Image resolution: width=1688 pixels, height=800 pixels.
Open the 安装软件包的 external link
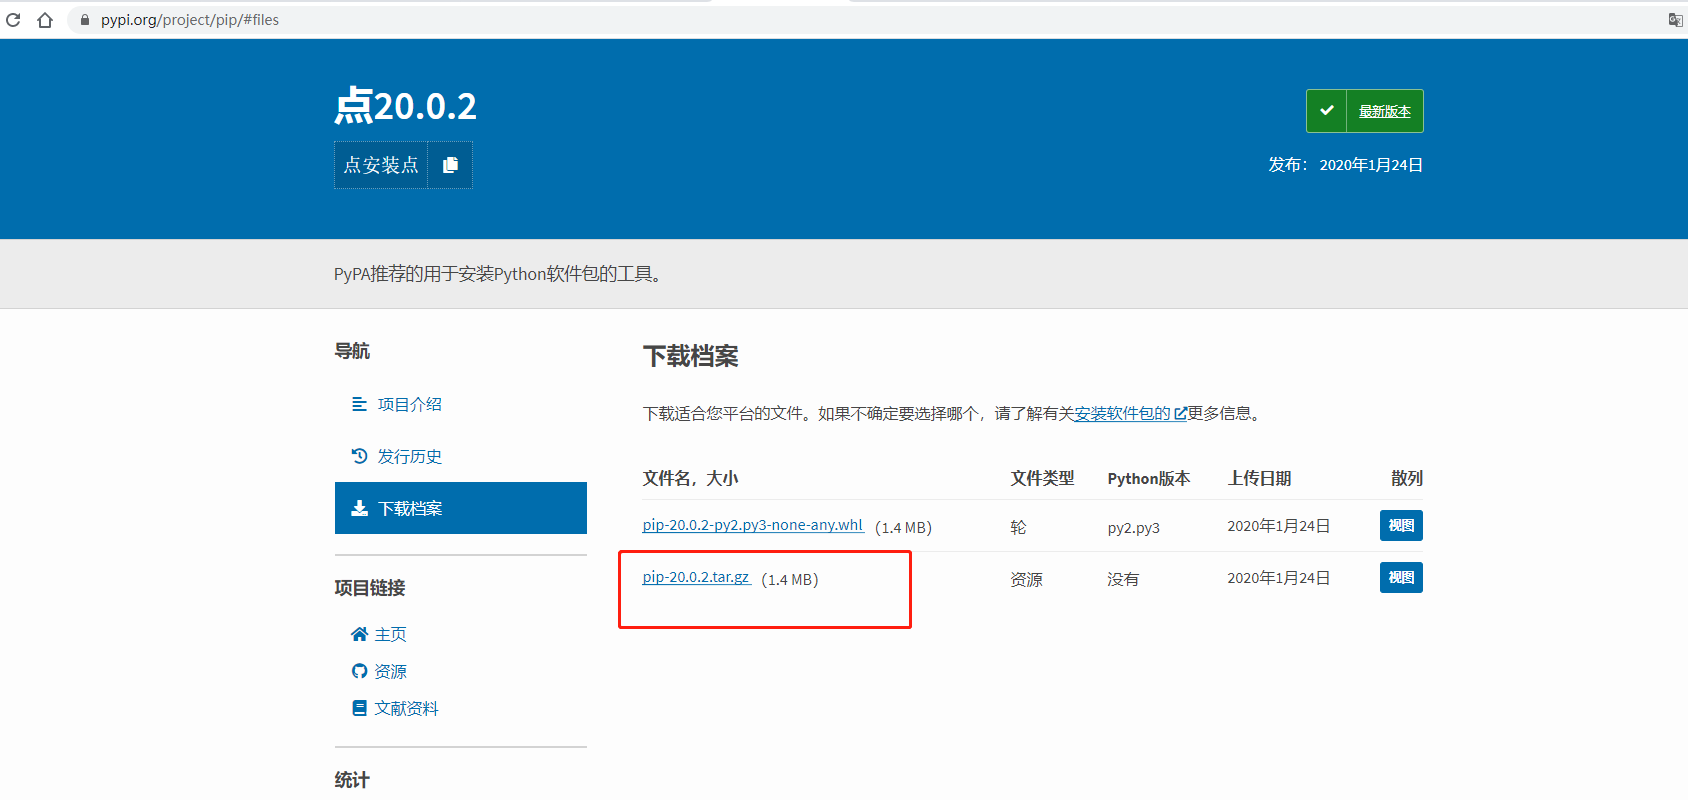tap(1130, 413)
